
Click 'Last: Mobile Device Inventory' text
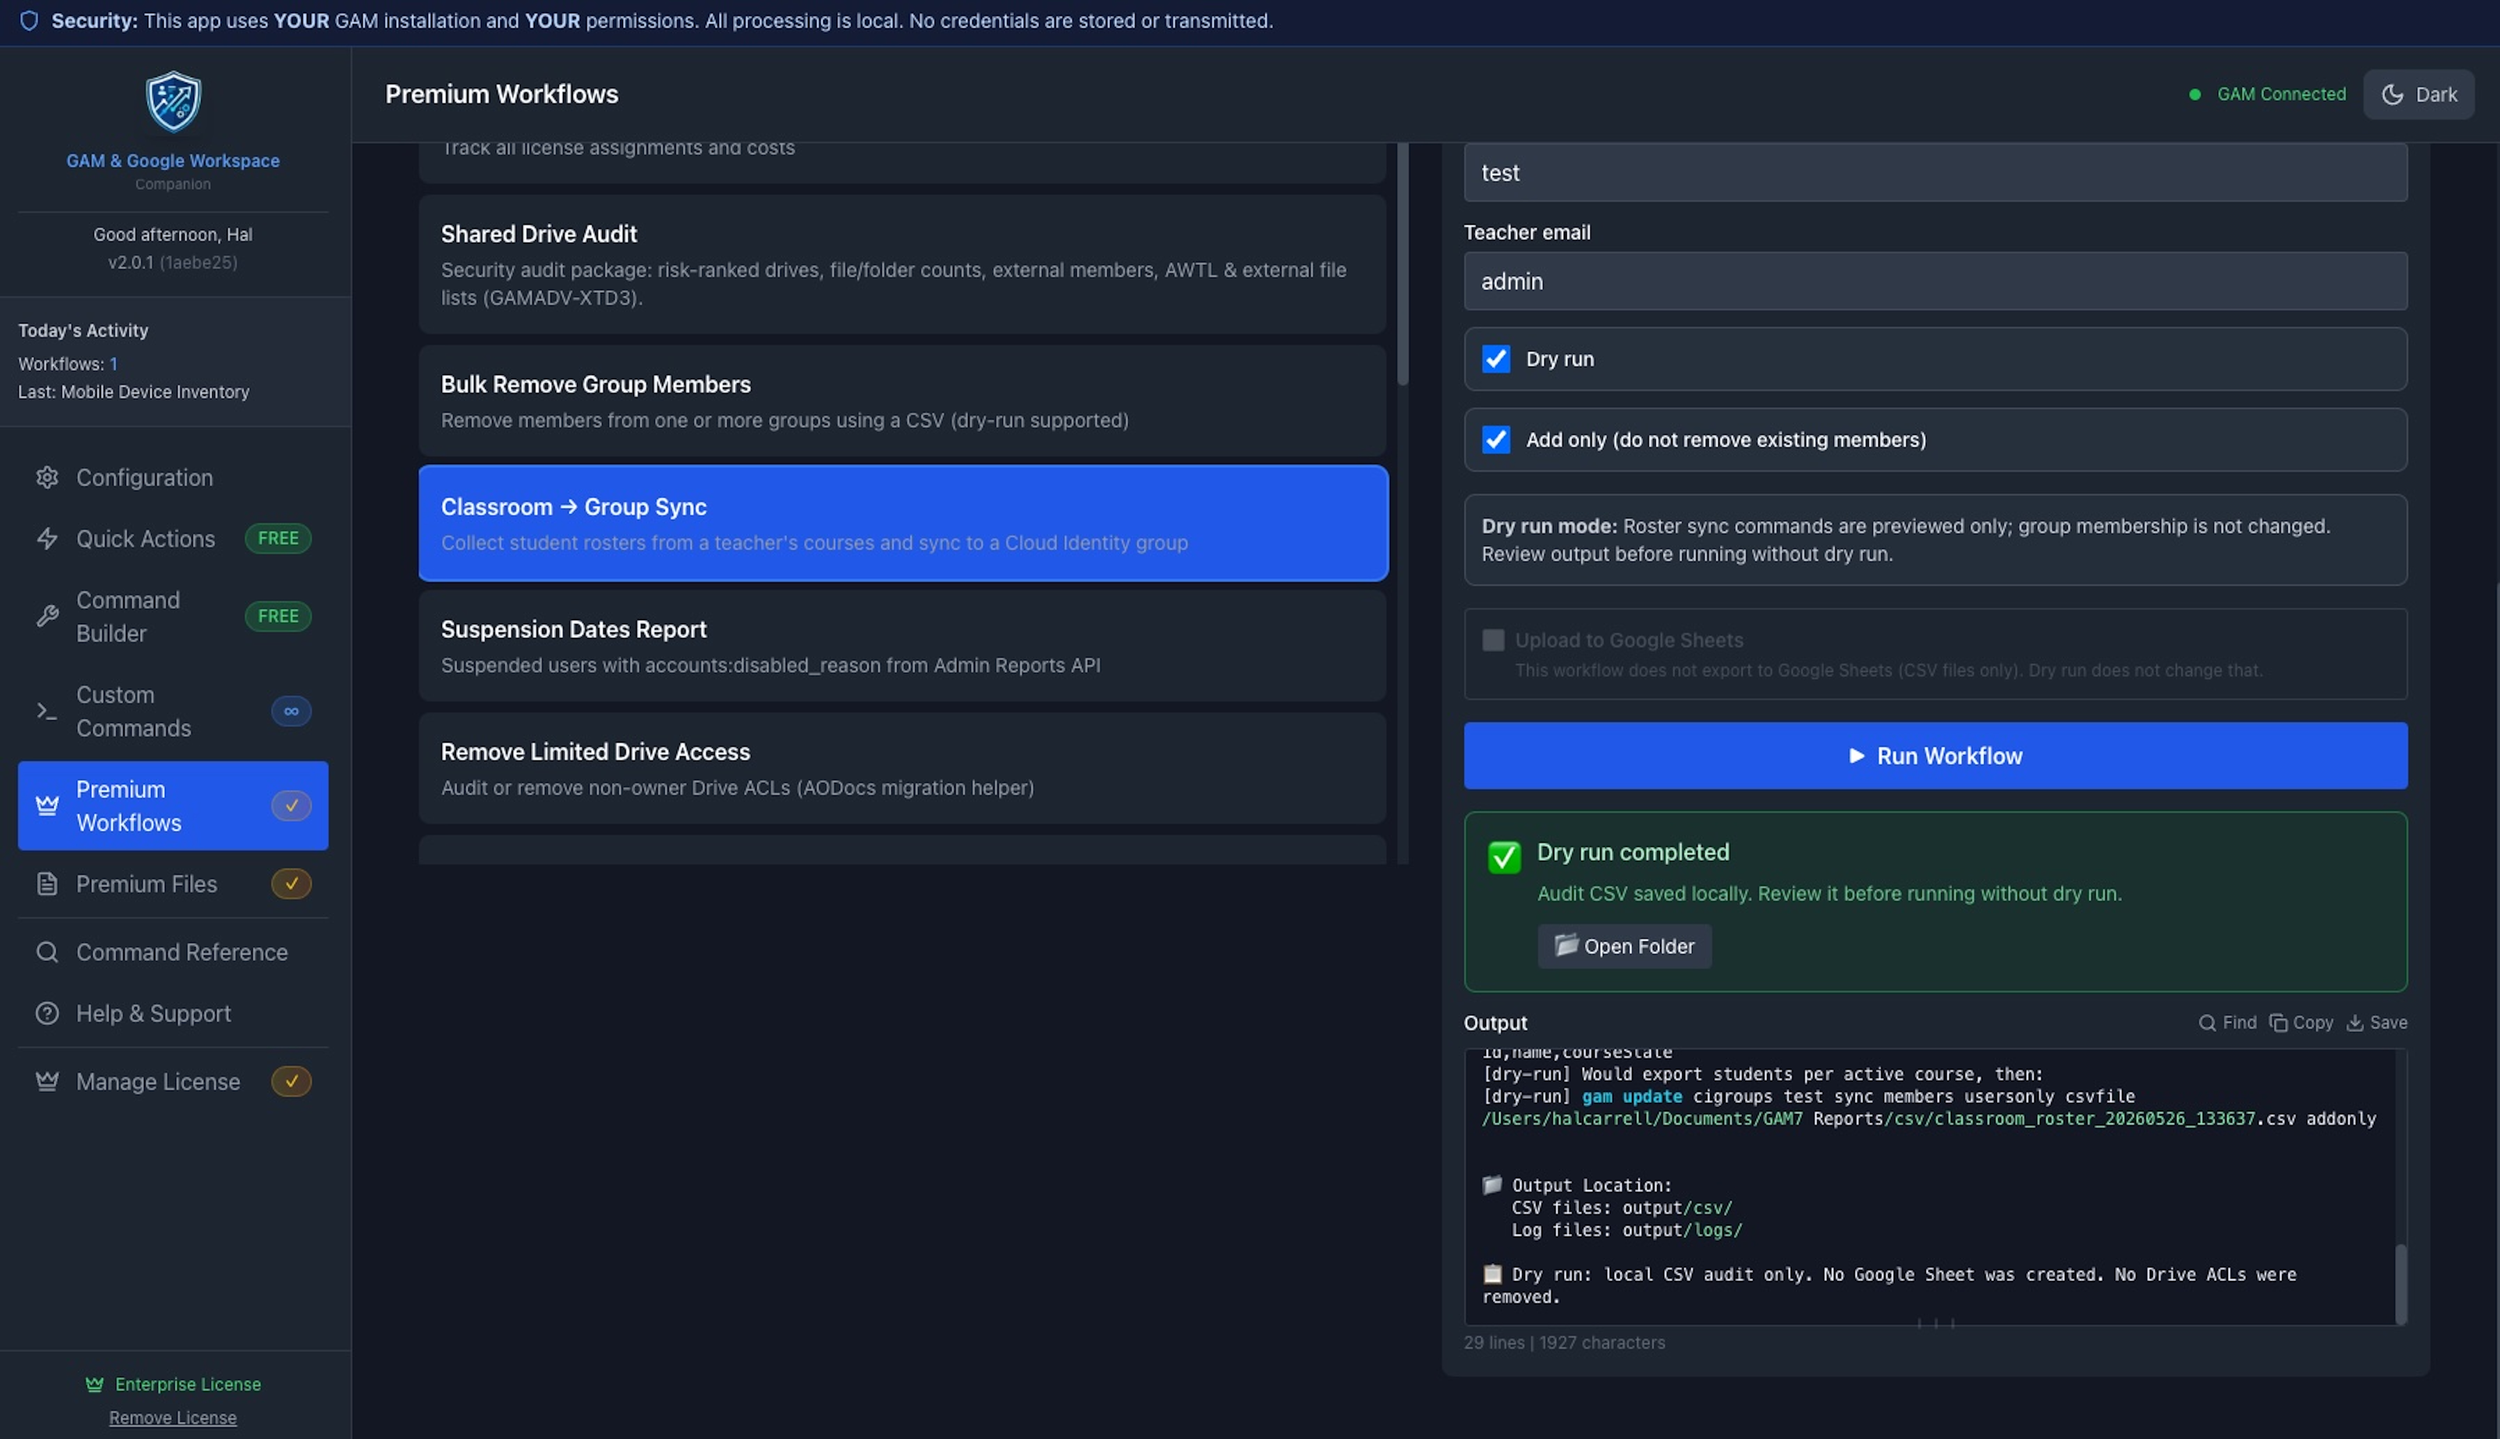pos(133,391)
